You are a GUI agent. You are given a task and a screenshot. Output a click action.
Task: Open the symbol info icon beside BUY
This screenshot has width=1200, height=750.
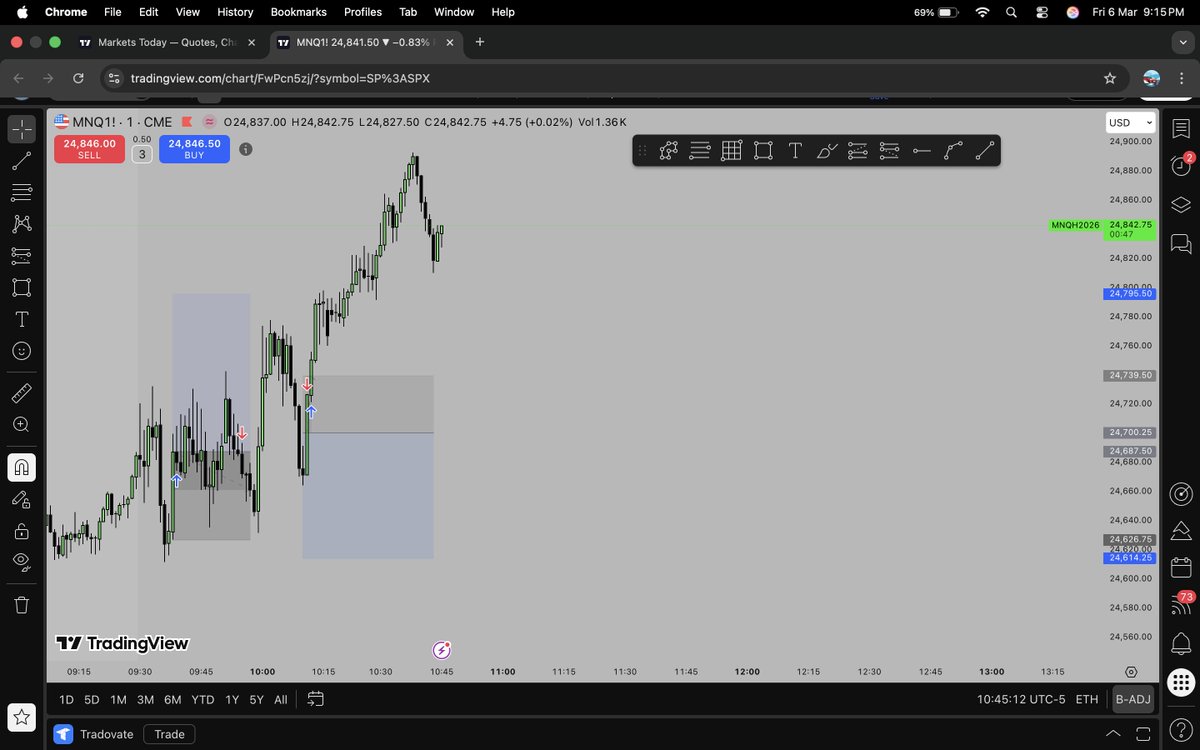[246, 149]
